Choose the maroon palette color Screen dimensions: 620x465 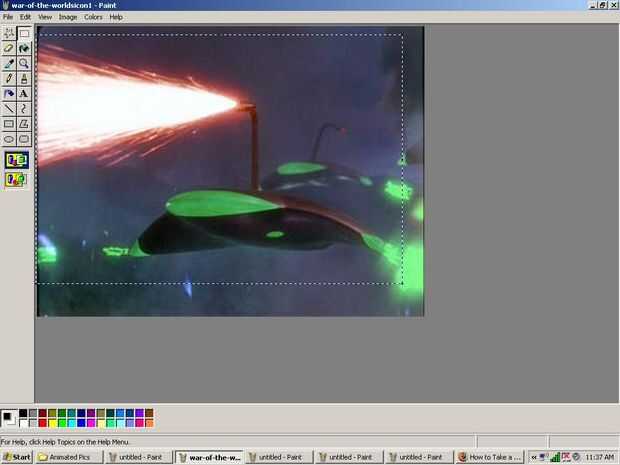pyautogui.click(x=43, y=414)
